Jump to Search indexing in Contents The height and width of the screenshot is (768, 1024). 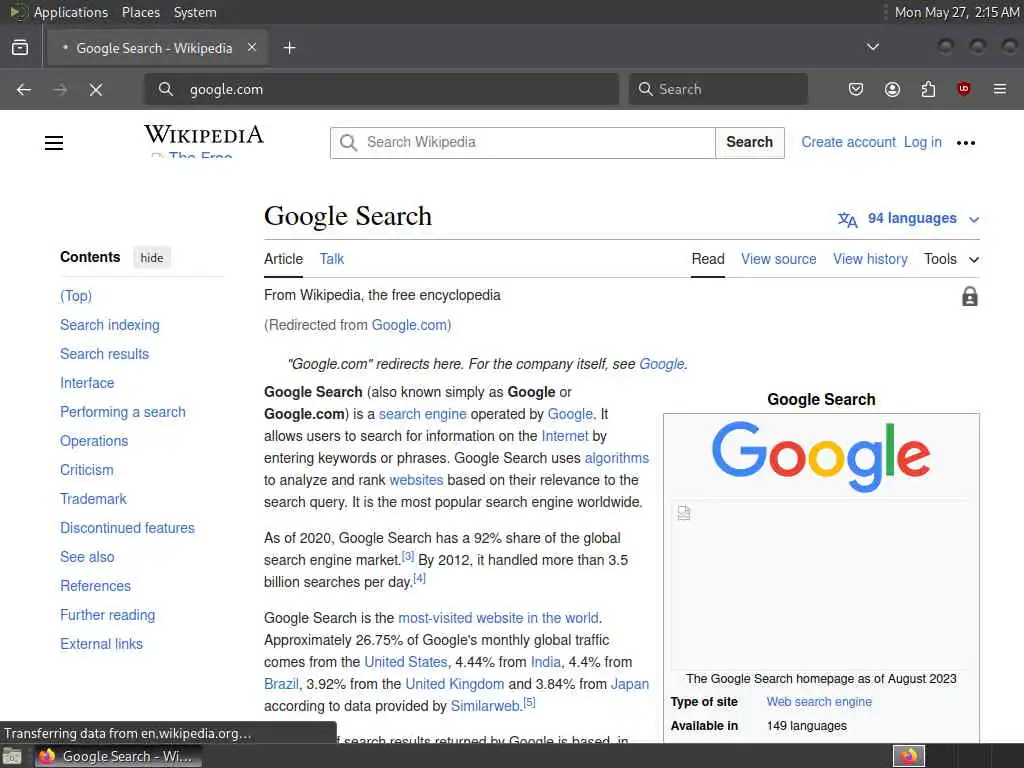pos(110,325)
